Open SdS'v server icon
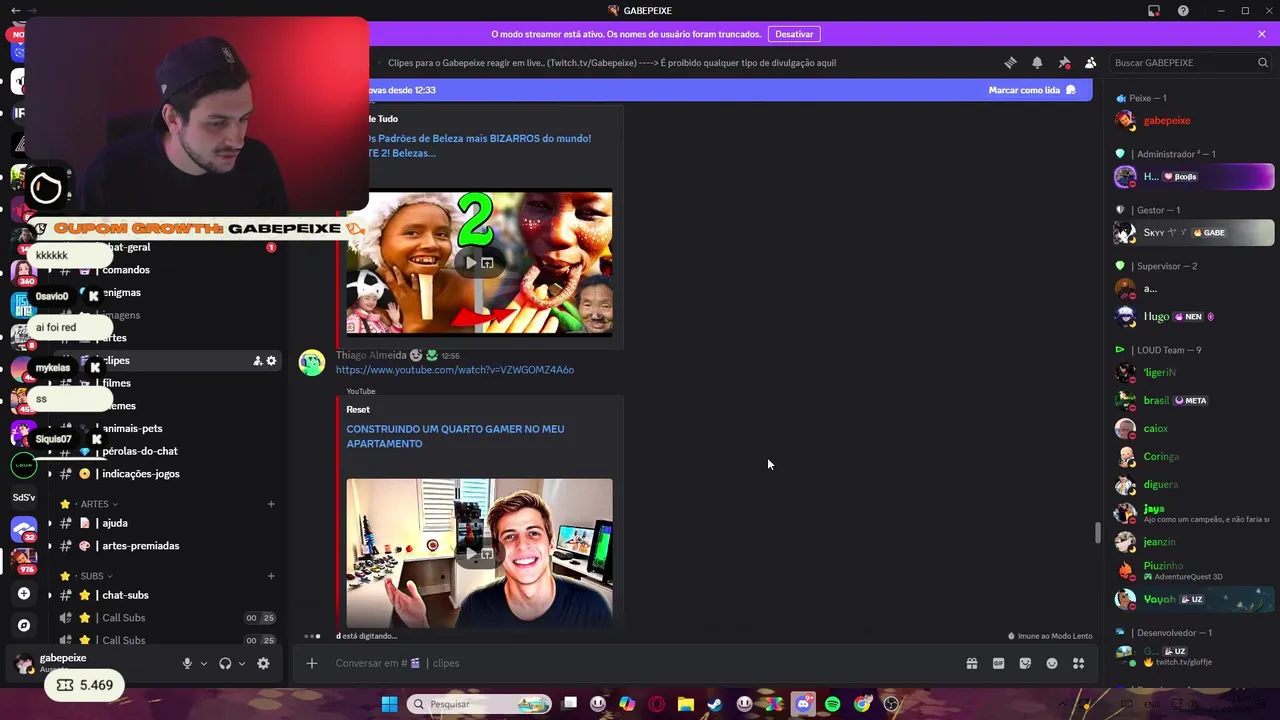This screenshot has height=720, width=1280. (24, 497)
